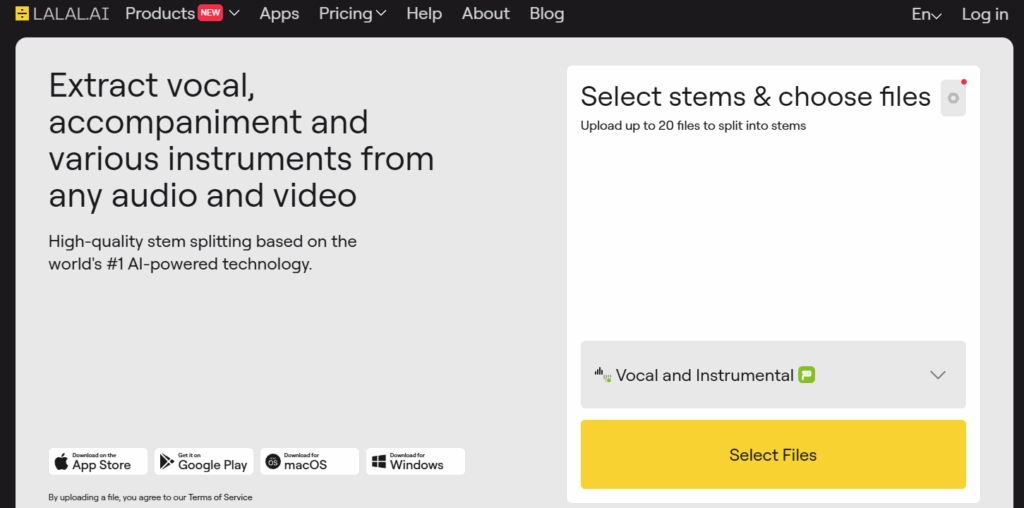Go to the Apps menu item
This screenshot has height=508, width=1024.
tap(279, 14)
